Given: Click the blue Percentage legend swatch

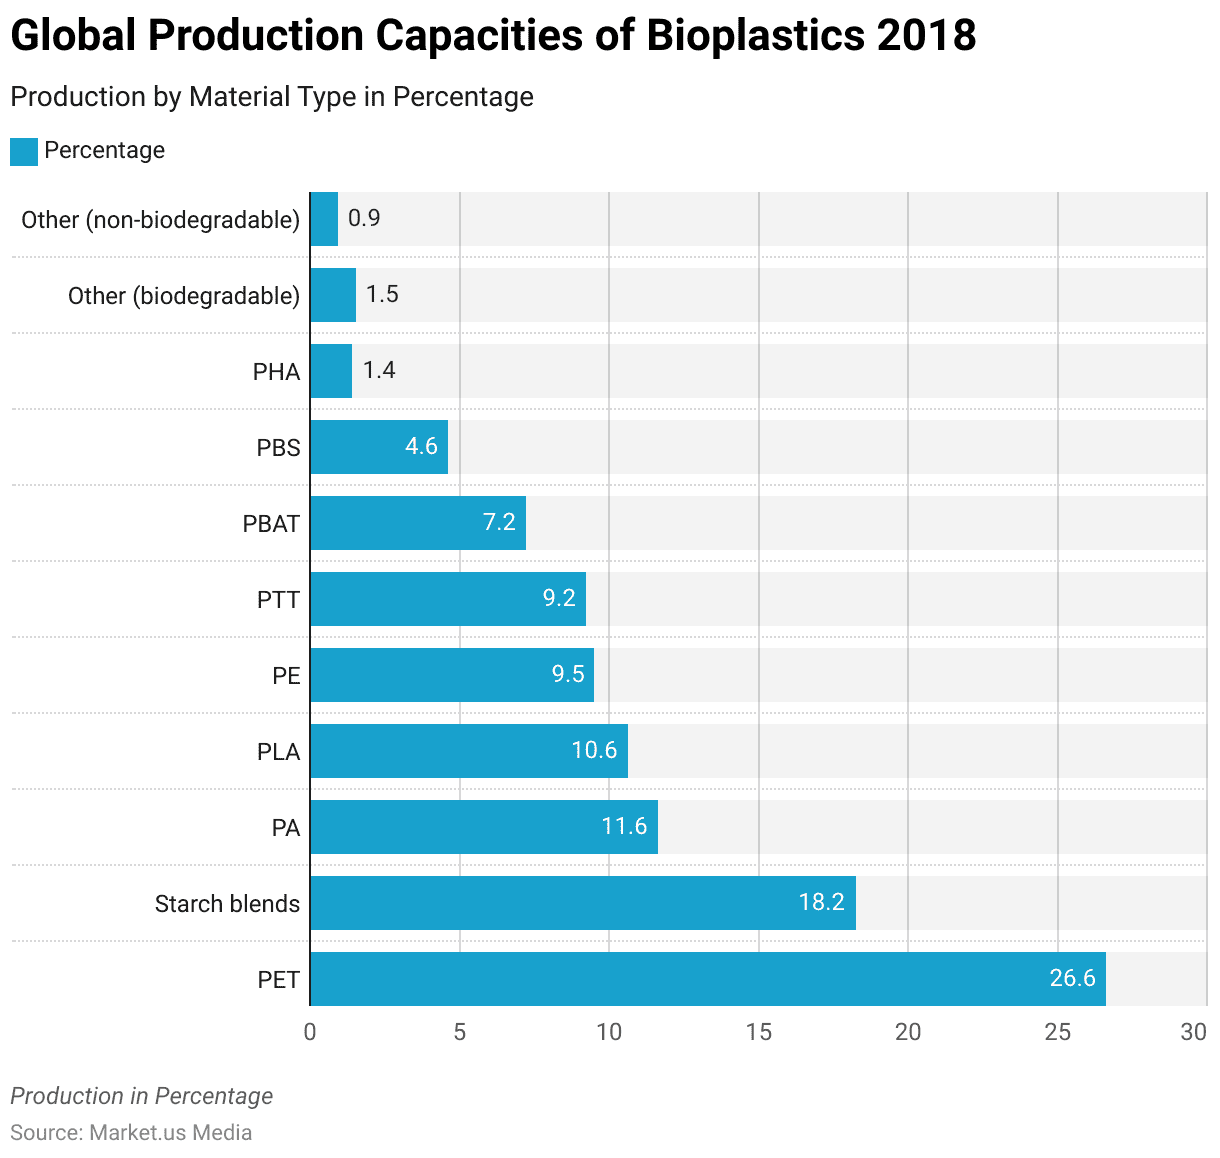Looking at the screenshot, I should (x=24, y=151).
